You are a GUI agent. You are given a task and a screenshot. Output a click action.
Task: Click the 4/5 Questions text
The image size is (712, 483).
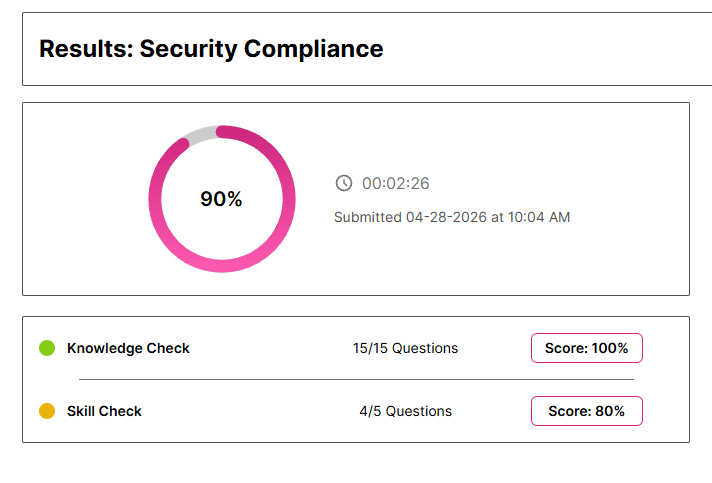(405, 411)
